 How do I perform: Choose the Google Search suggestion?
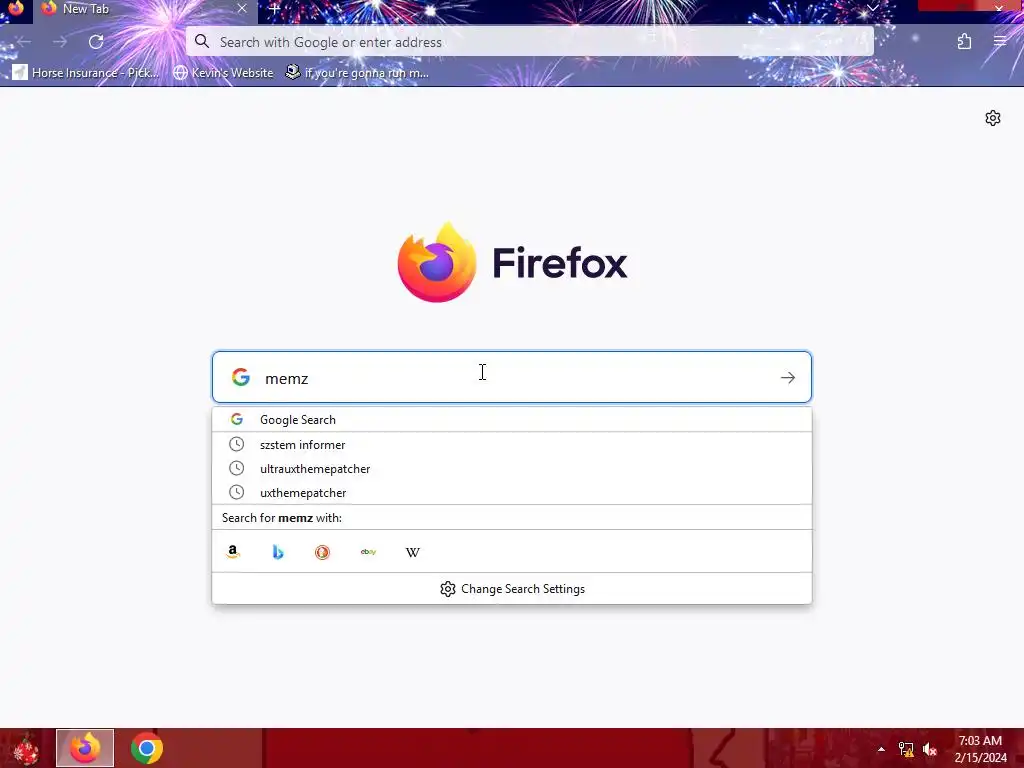coord(512,419)
